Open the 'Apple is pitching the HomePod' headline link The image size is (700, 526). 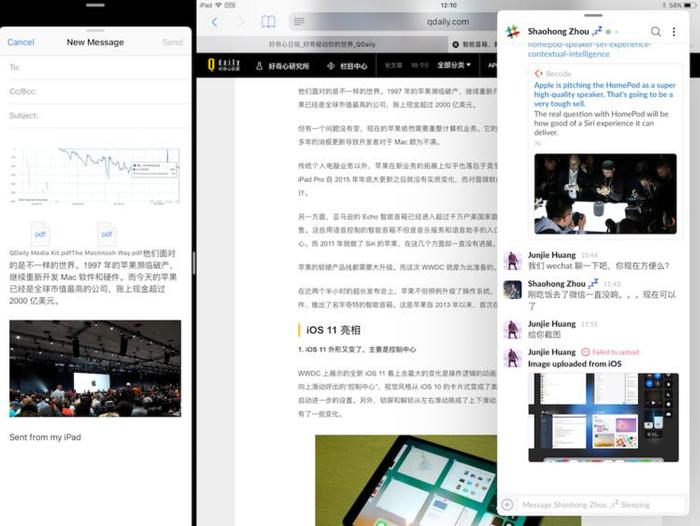click(x=604, y=94)
